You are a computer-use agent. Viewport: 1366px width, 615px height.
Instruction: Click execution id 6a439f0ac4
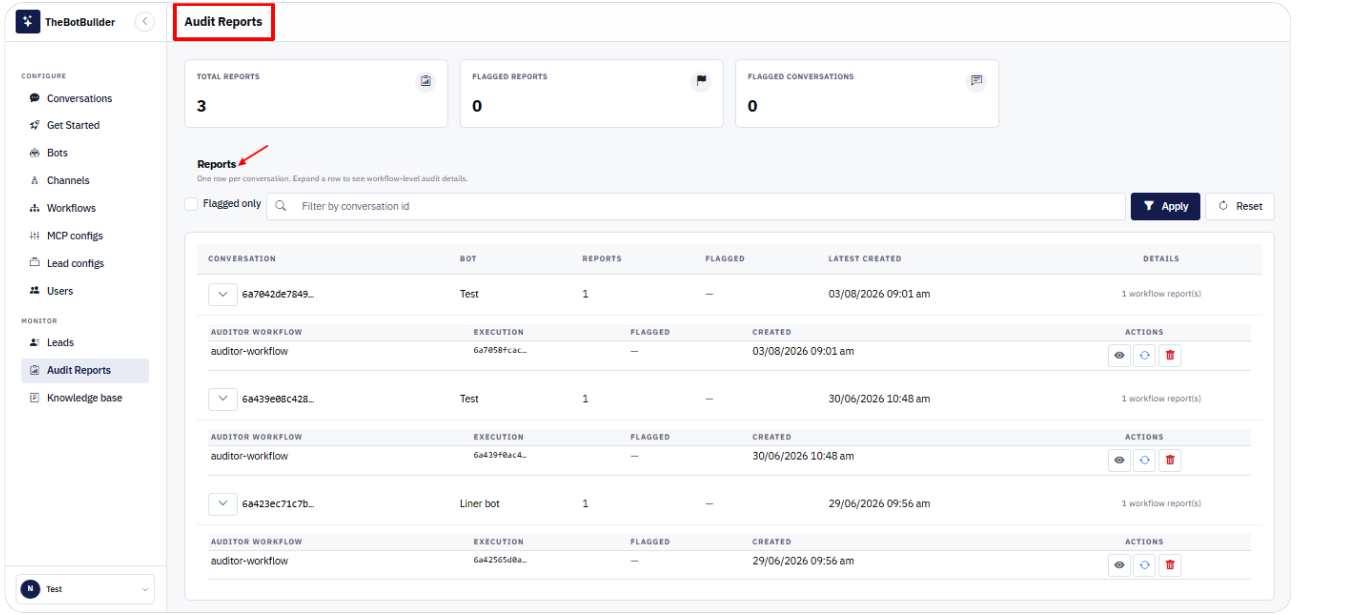pyautogui.click(x=500, y=455)
